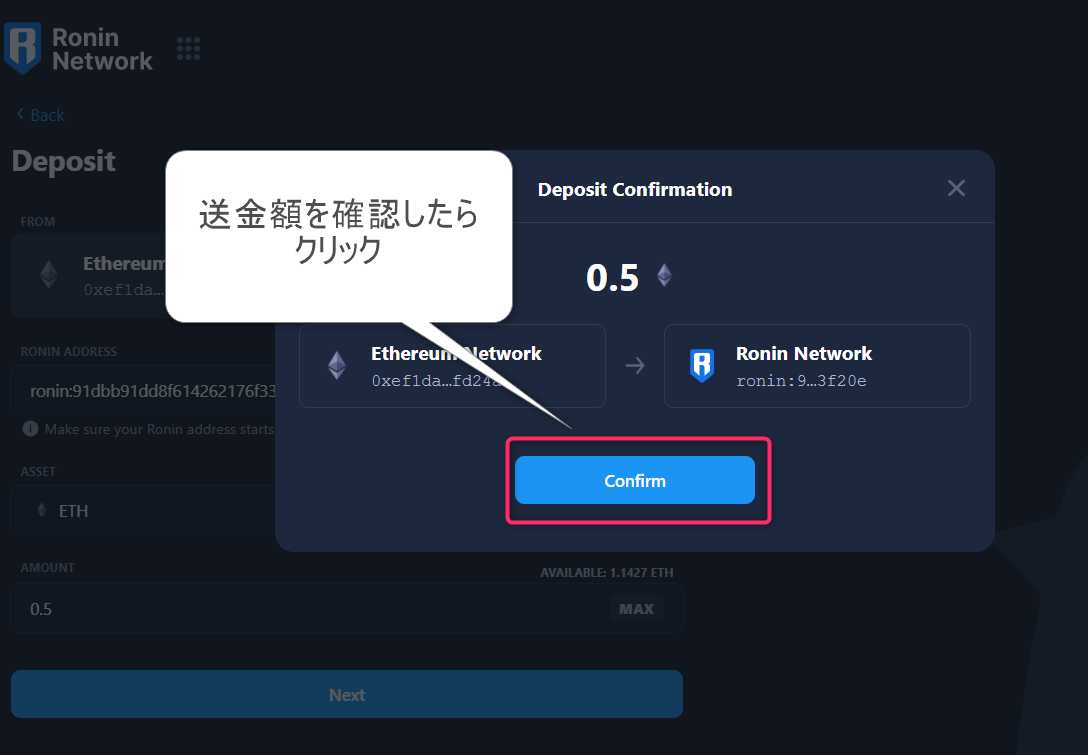
Task: Click the Confirm button in the dialog
Action: point(634,480)
